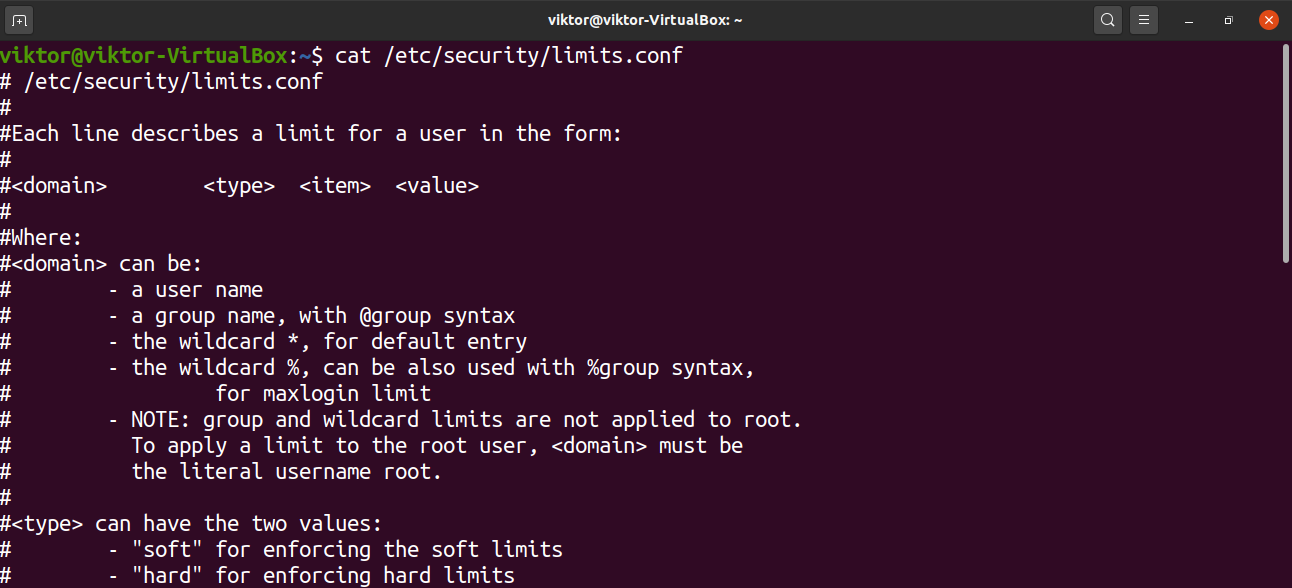Click the cat /etc/security/limits.conf command

tap(509, 56)
